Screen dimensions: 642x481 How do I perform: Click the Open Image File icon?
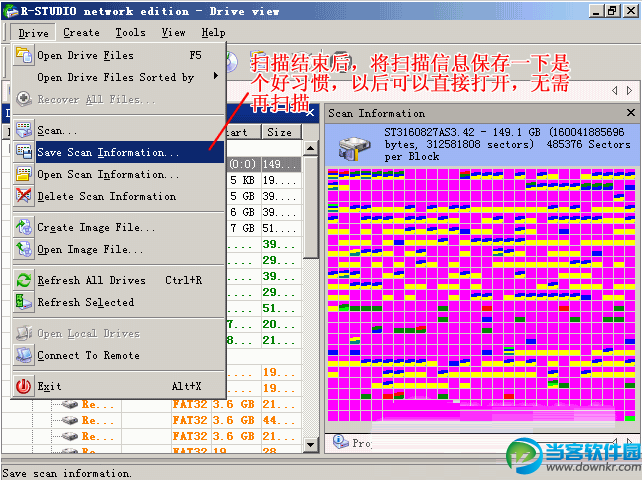(24, 248)
